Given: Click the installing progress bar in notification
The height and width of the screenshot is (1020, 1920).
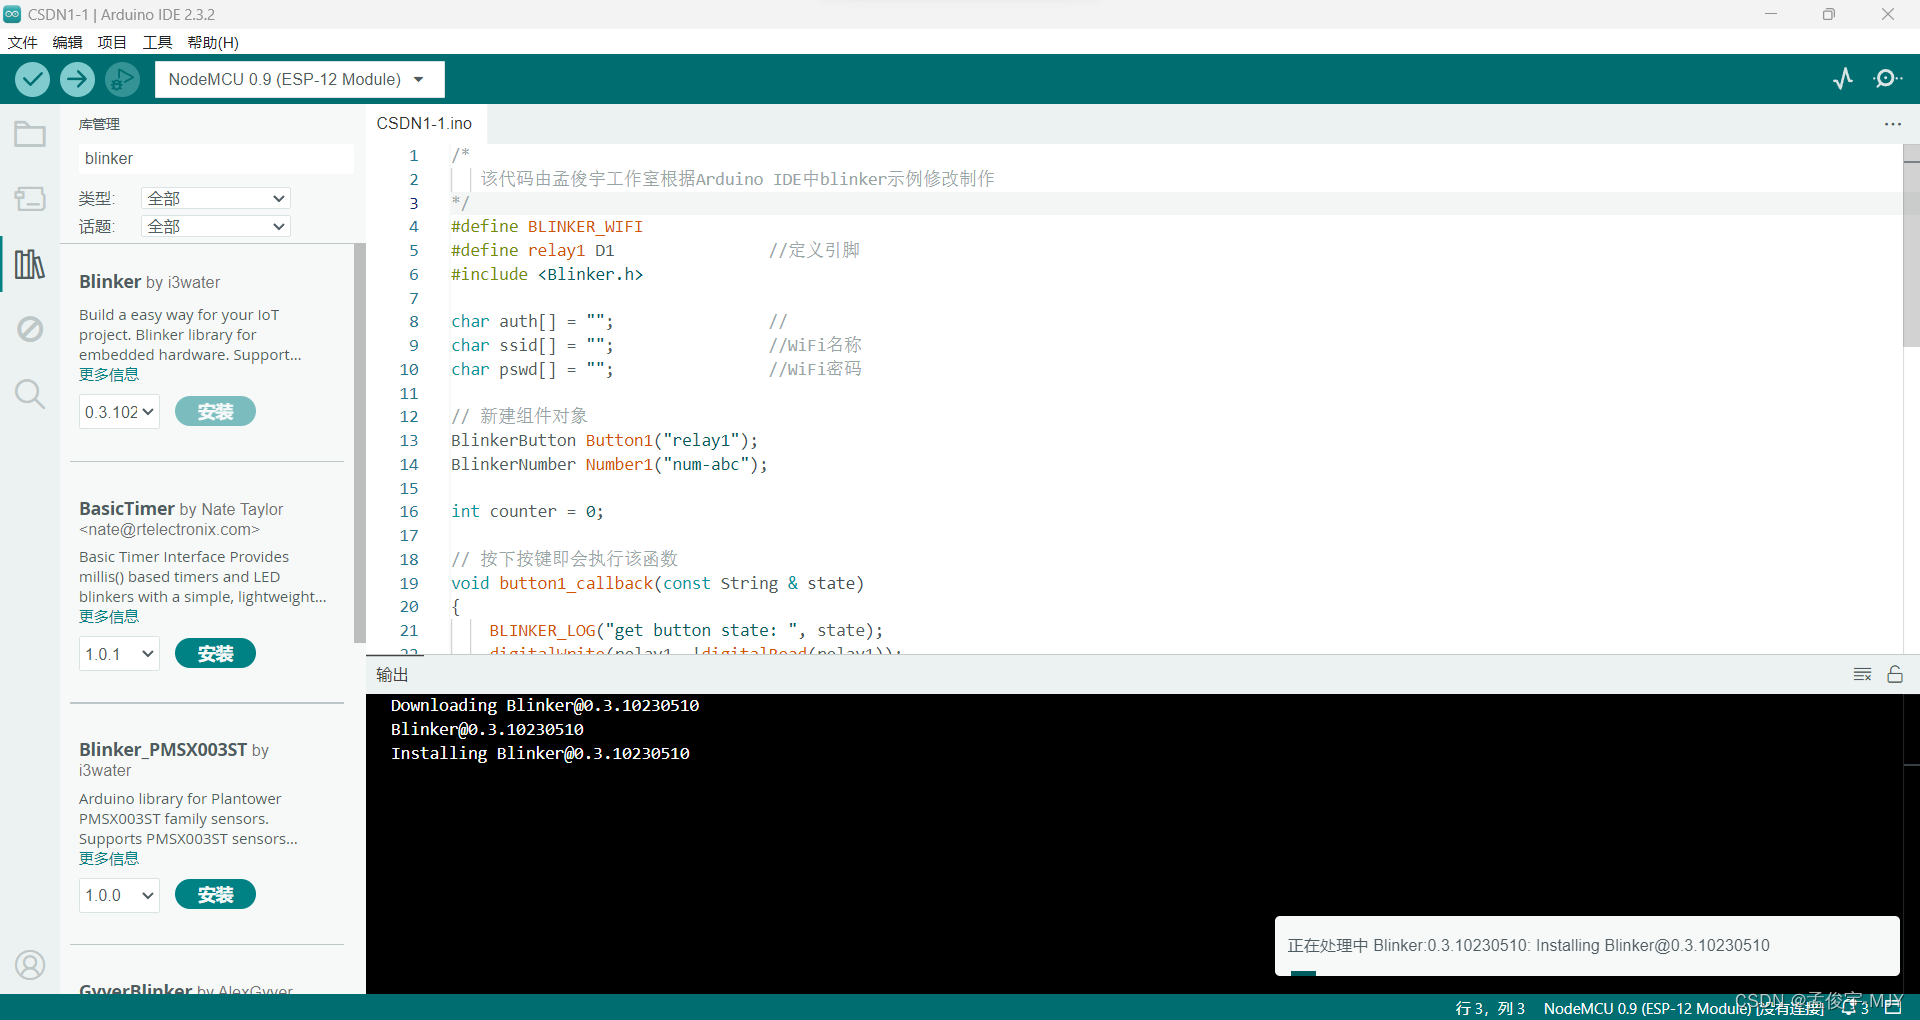Looking at the screenshot, I should click(1303, 973).
